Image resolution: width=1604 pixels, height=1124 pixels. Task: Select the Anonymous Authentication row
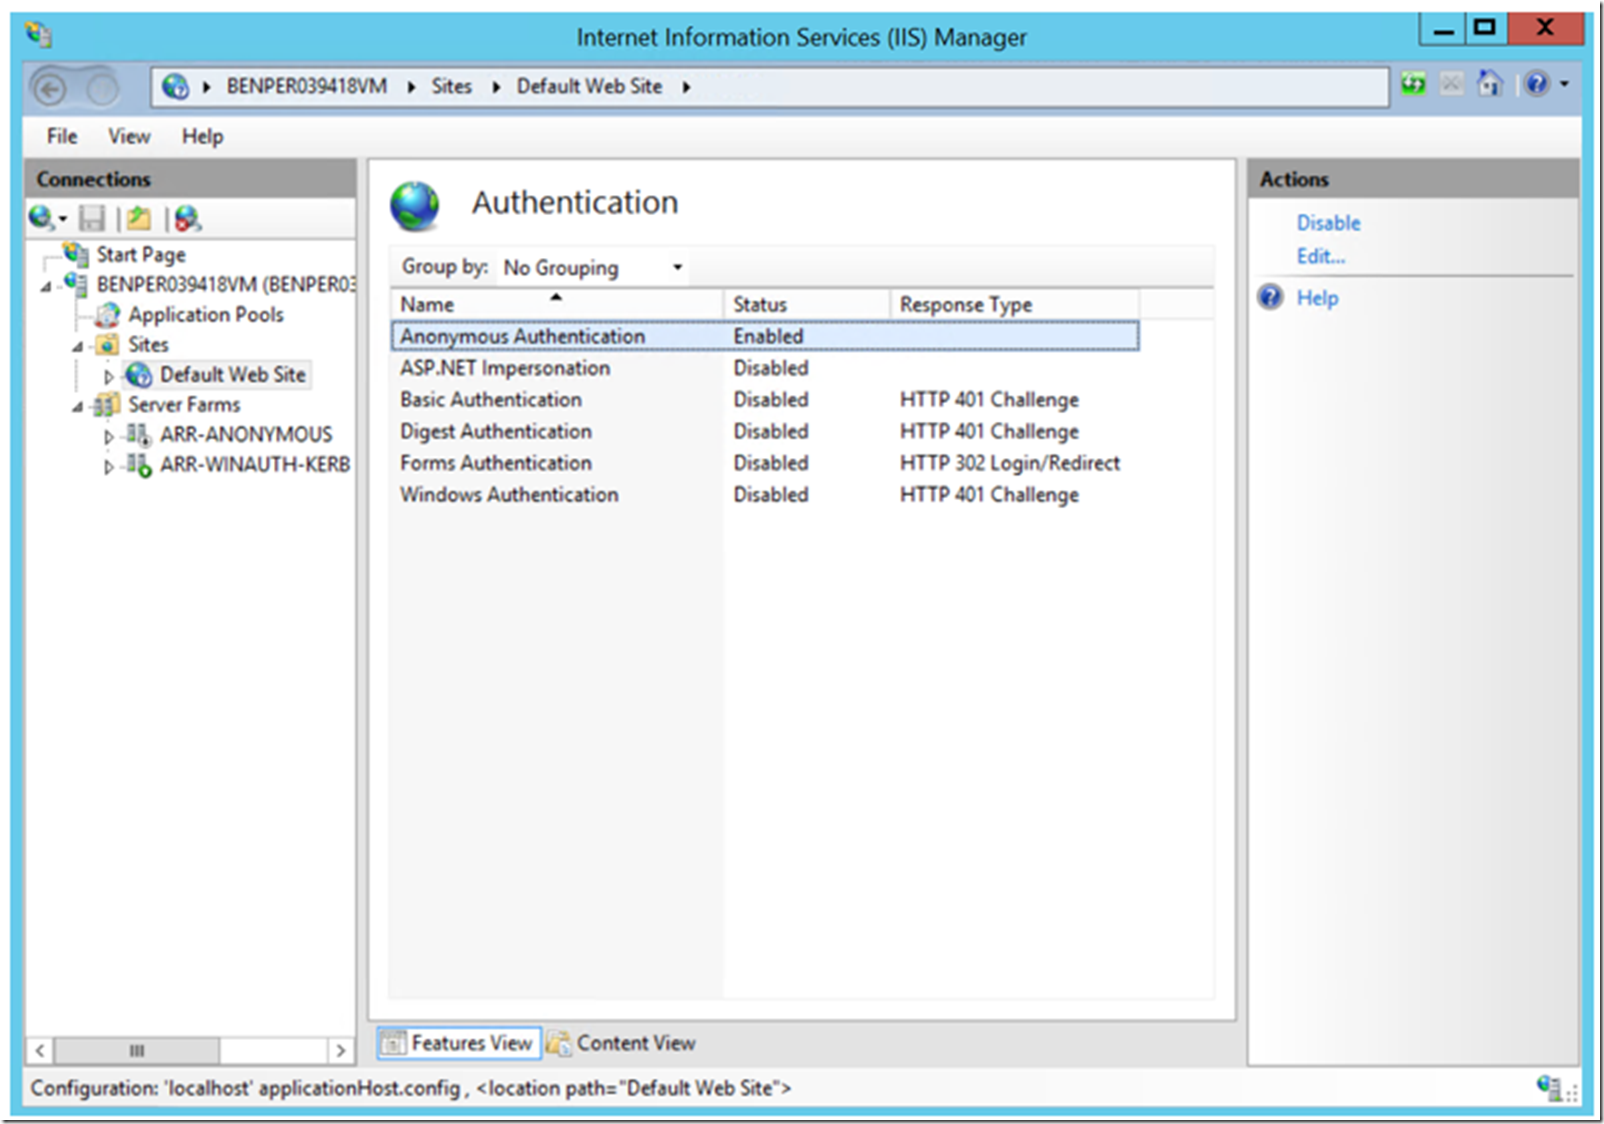tap(765, 336)
